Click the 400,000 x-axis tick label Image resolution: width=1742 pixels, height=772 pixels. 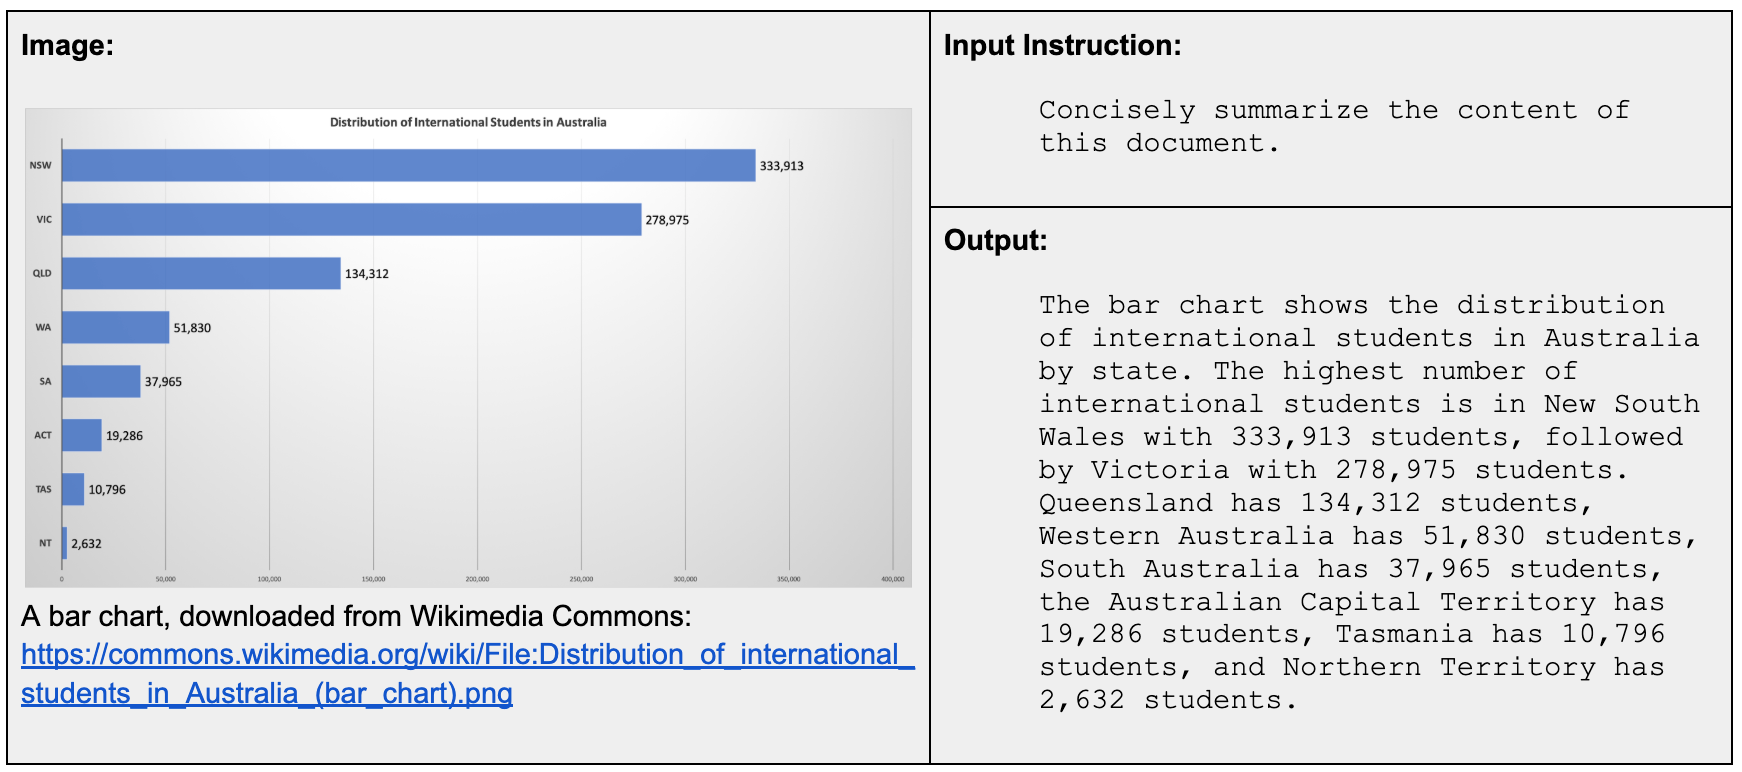click(892, 579)
